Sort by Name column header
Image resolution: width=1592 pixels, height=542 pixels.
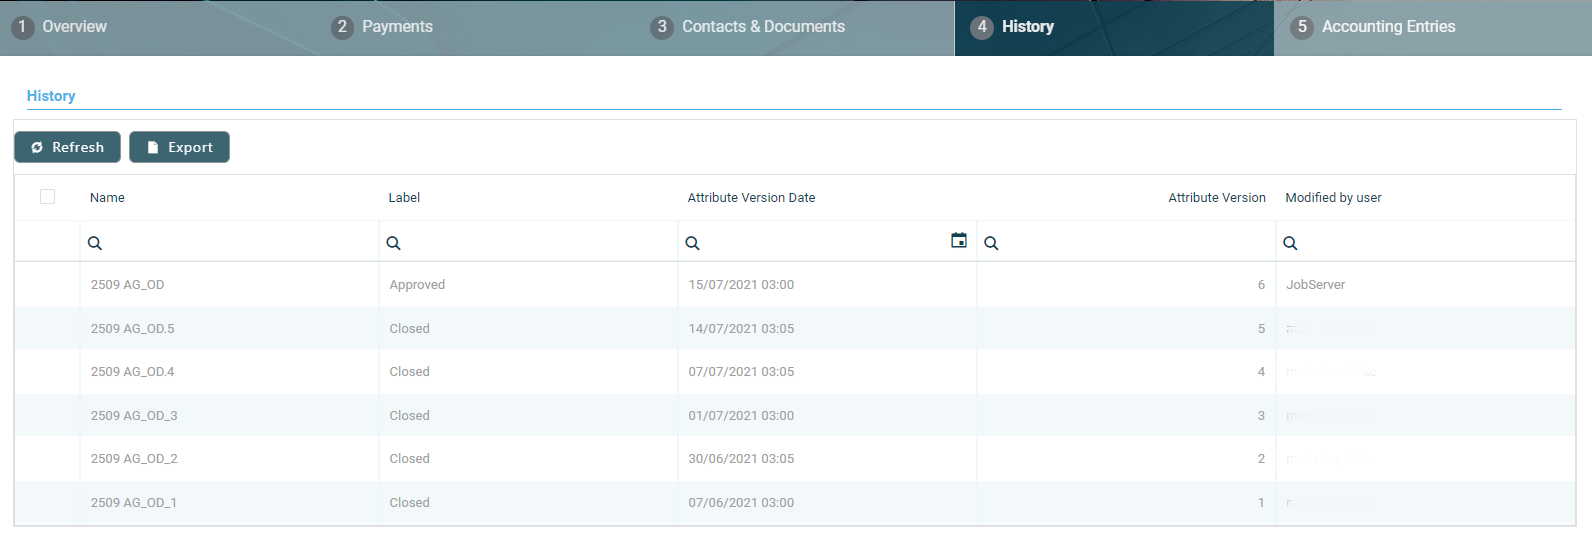click(x=107, y=198)
